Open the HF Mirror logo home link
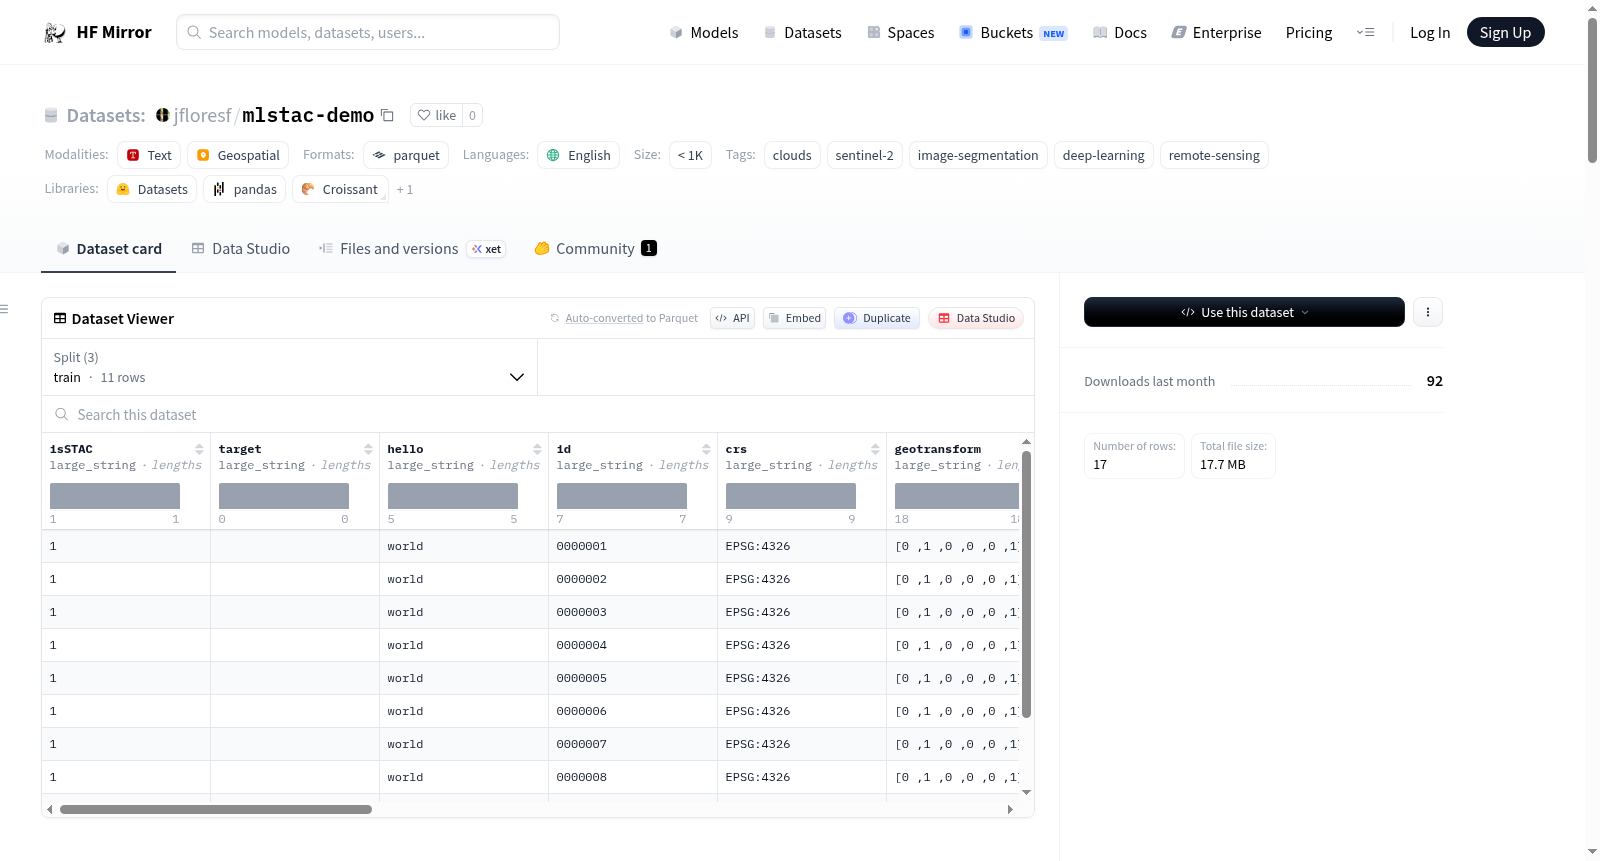Image resolution: width=1600 pixels, height=861 pixels. (97, 32)
